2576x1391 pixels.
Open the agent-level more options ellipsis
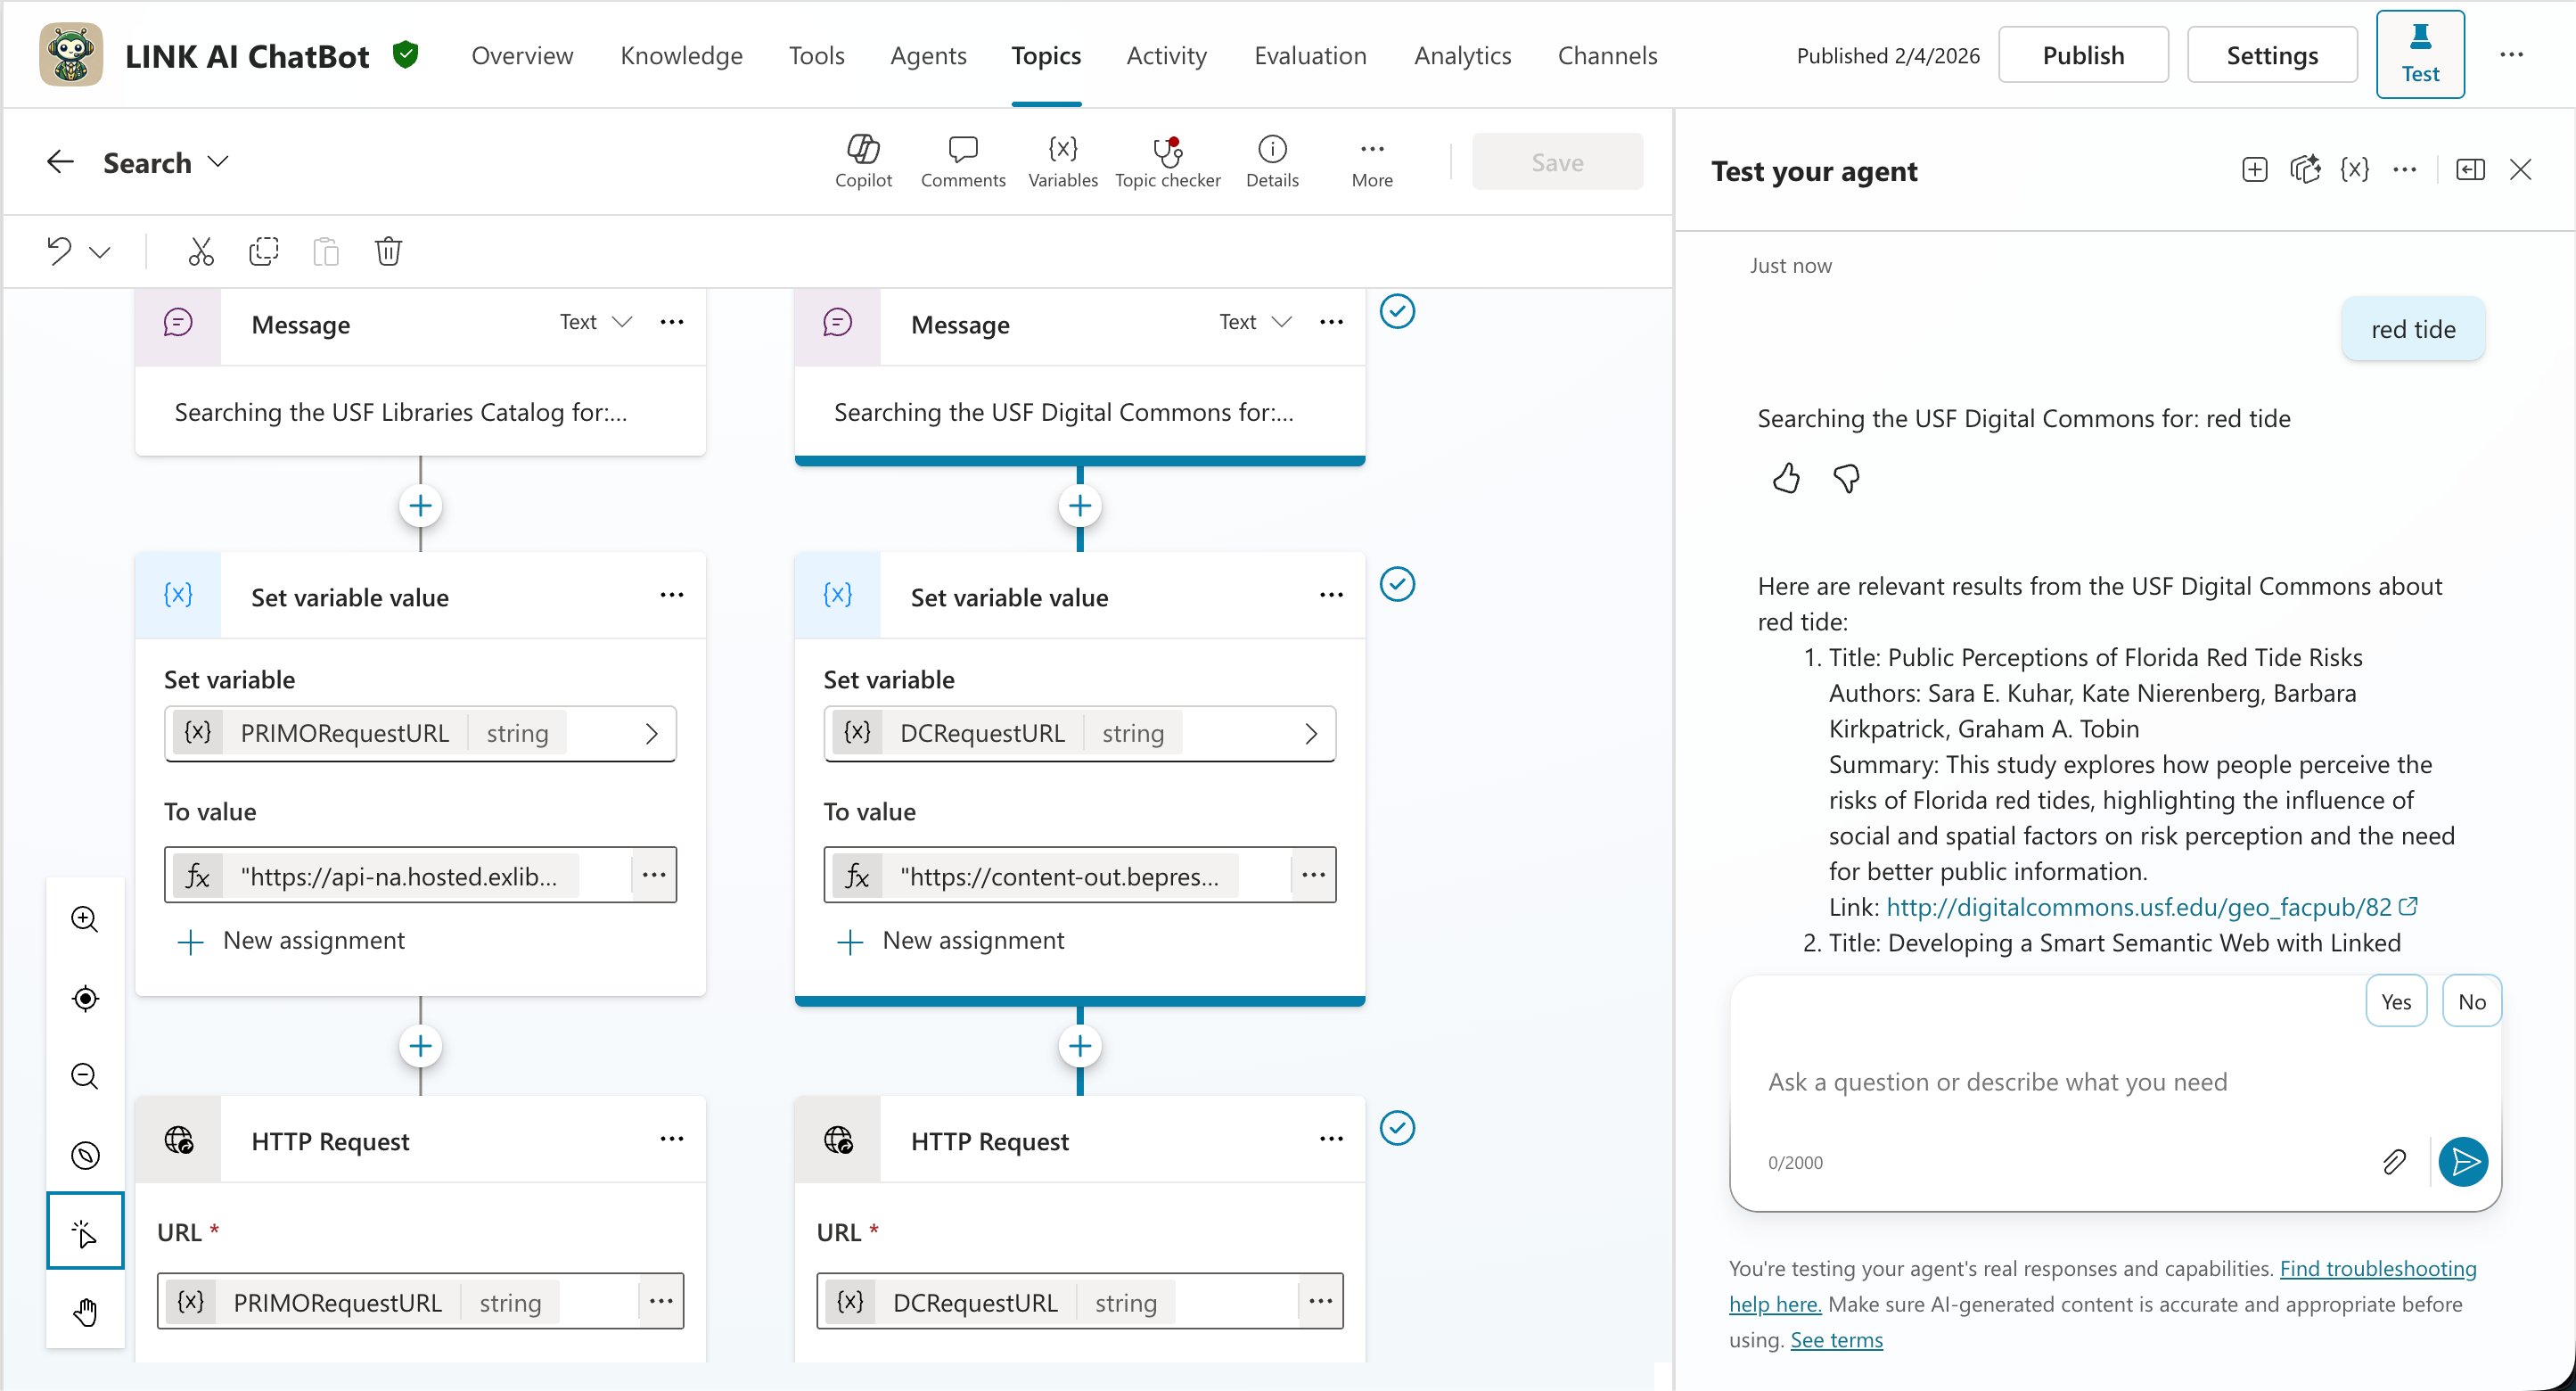pos(2511,55)
